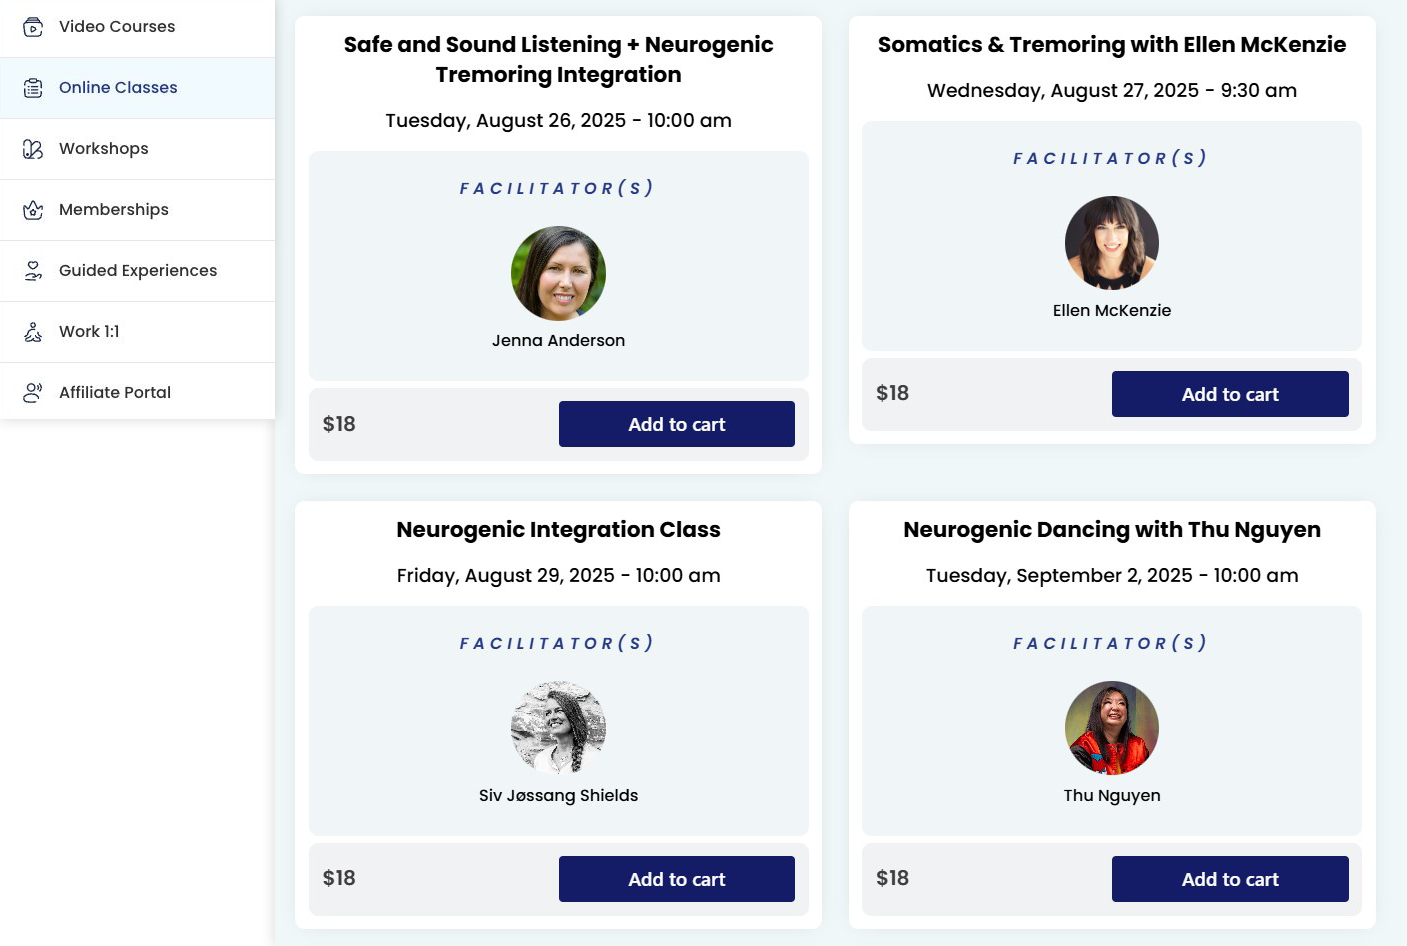Click the Workshops sidebar icon
The width and height of the screenshot is (1407, 946).
tap(33, 149)
